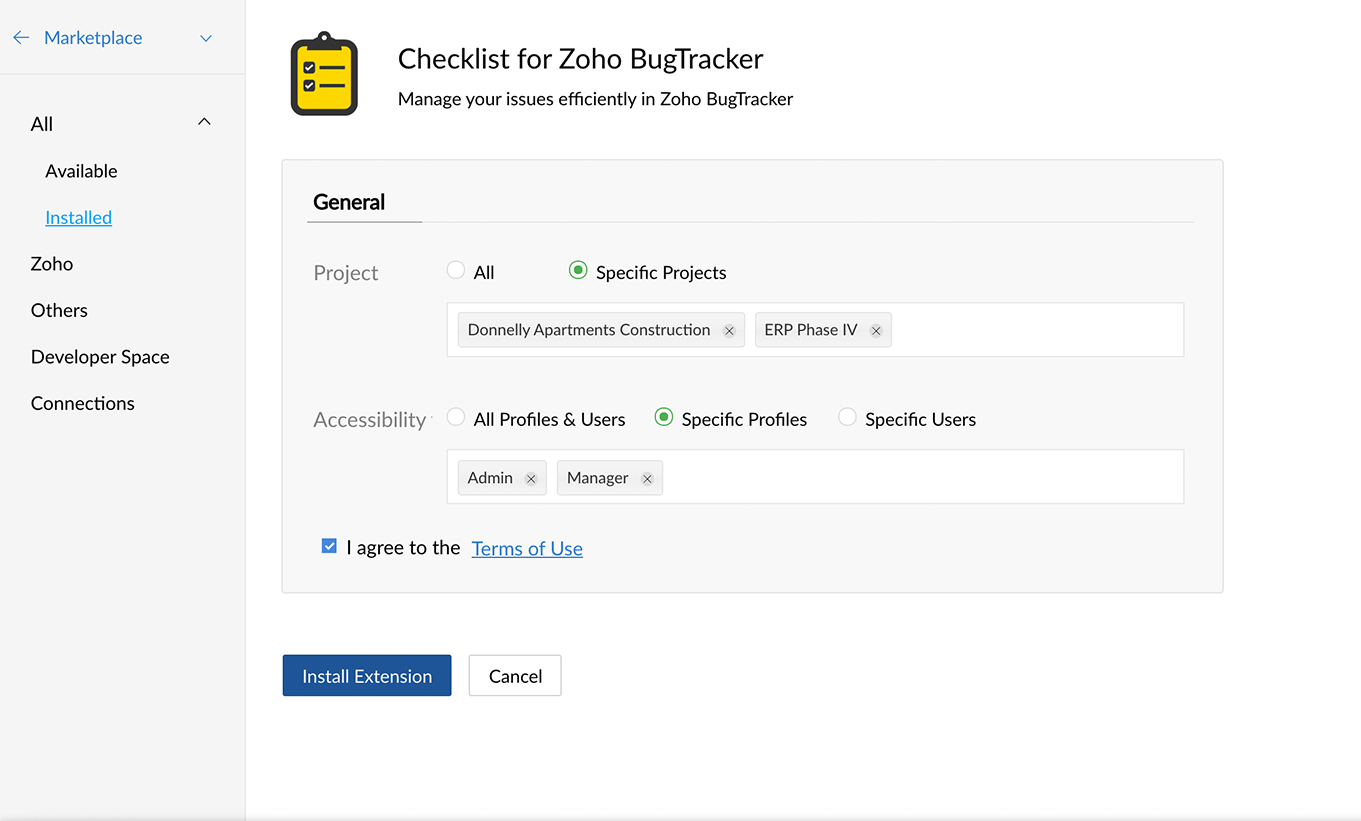The image size is (1361, 821).
Task: Click the Project field label
Action: tap(346, 273)
